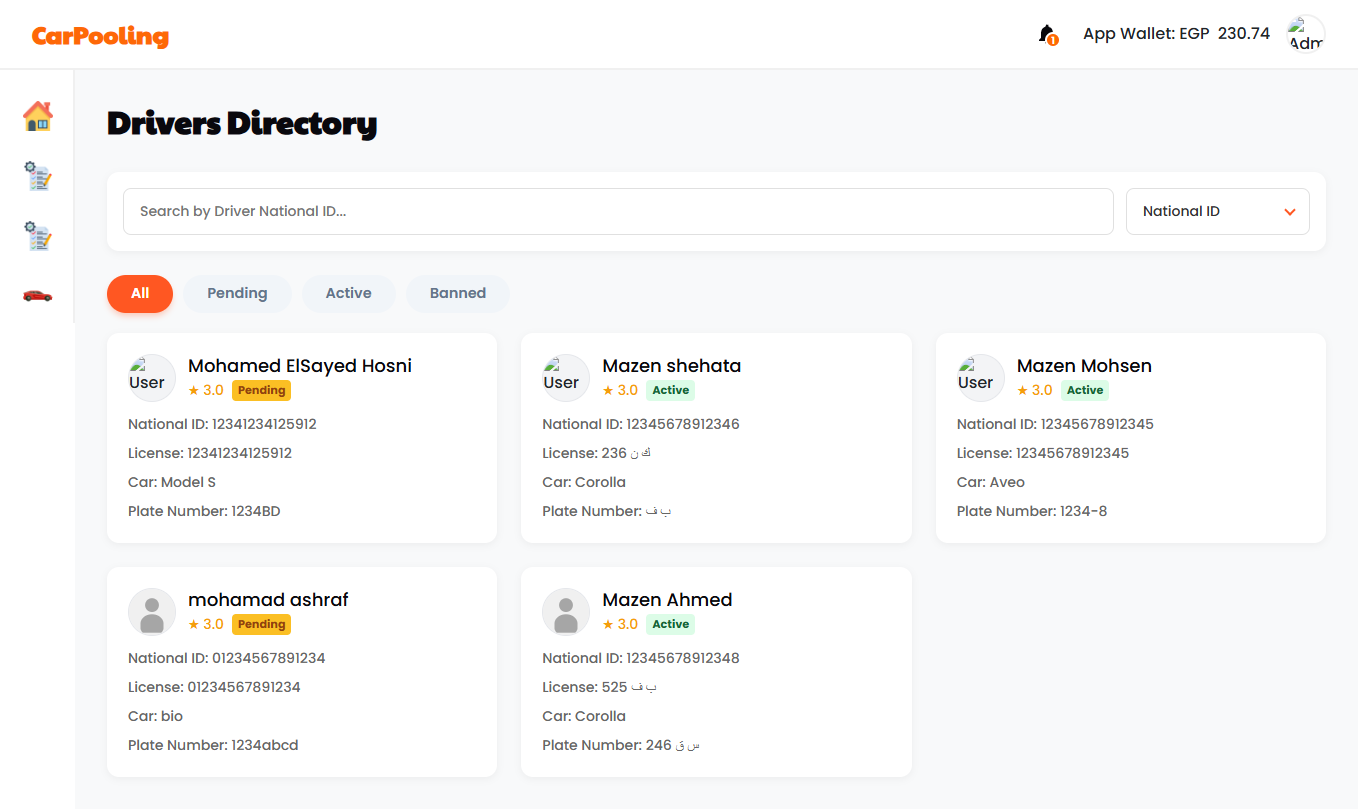The width and height of the screenshot is (1358, 809).
Task: Open the Mazen Mohsen driver name
Action: pos(1084,366)
